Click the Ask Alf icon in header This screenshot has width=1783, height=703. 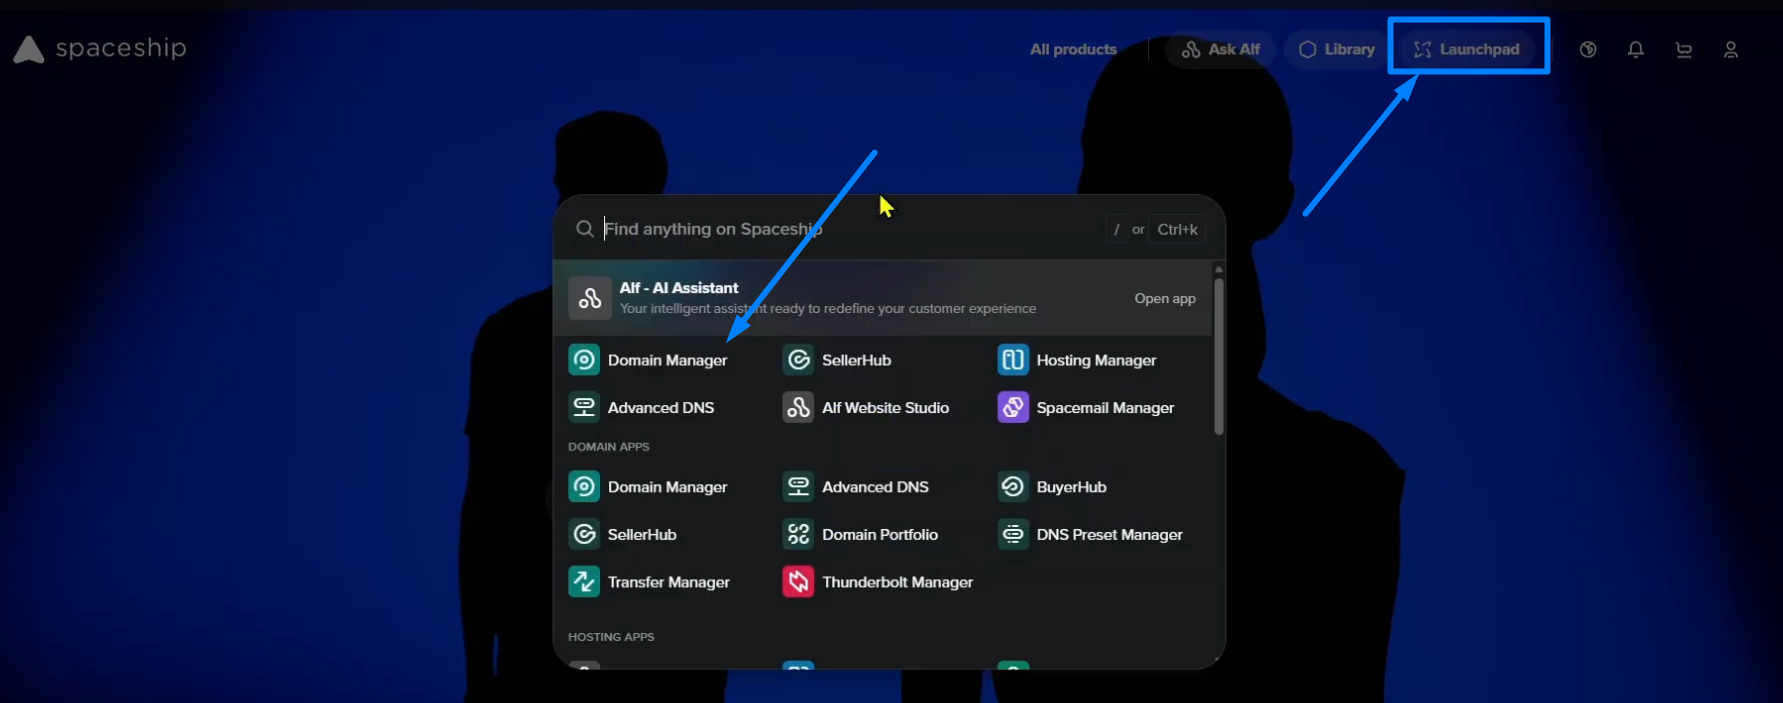1191,49
